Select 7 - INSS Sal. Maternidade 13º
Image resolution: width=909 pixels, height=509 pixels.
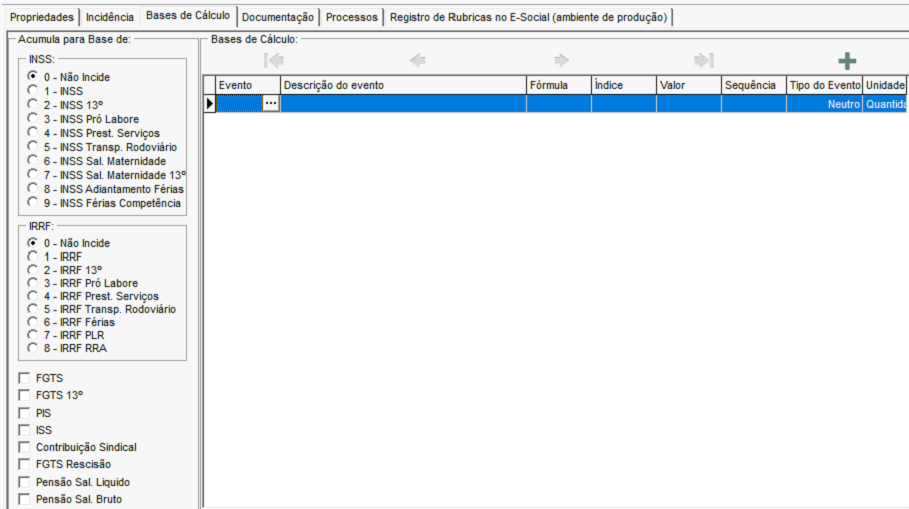[32, 174]
